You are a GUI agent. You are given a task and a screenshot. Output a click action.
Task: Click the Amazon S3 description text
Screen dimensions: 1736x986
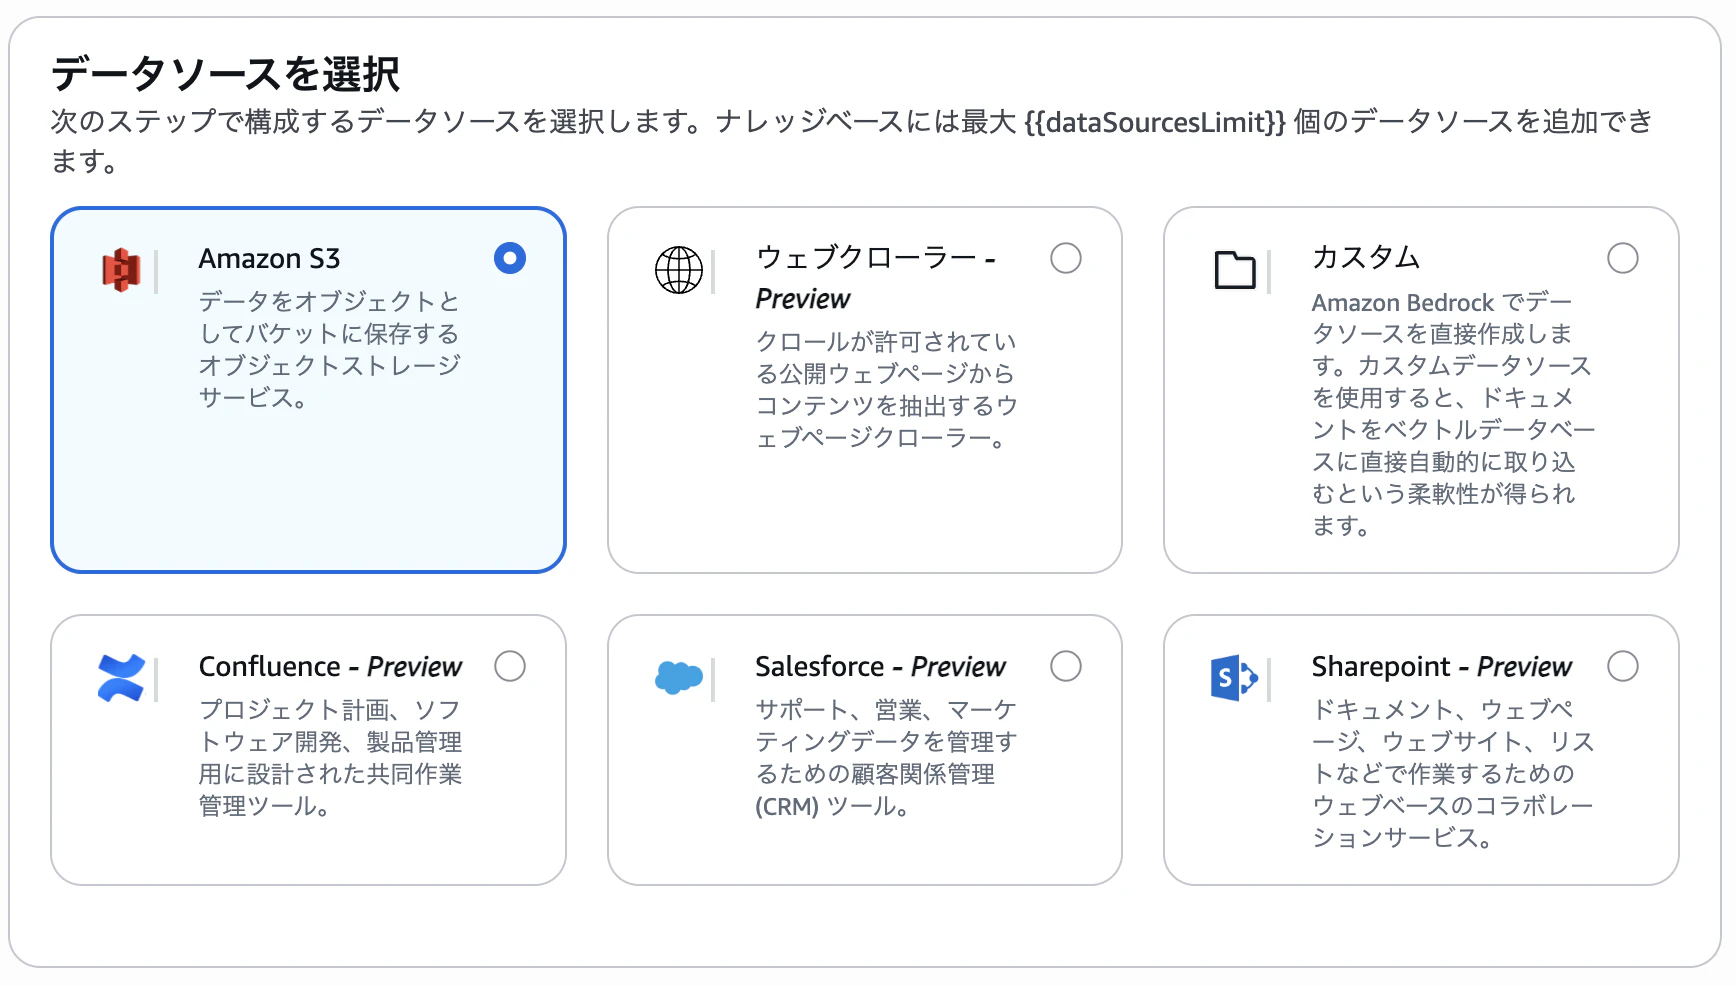point(330,350)
